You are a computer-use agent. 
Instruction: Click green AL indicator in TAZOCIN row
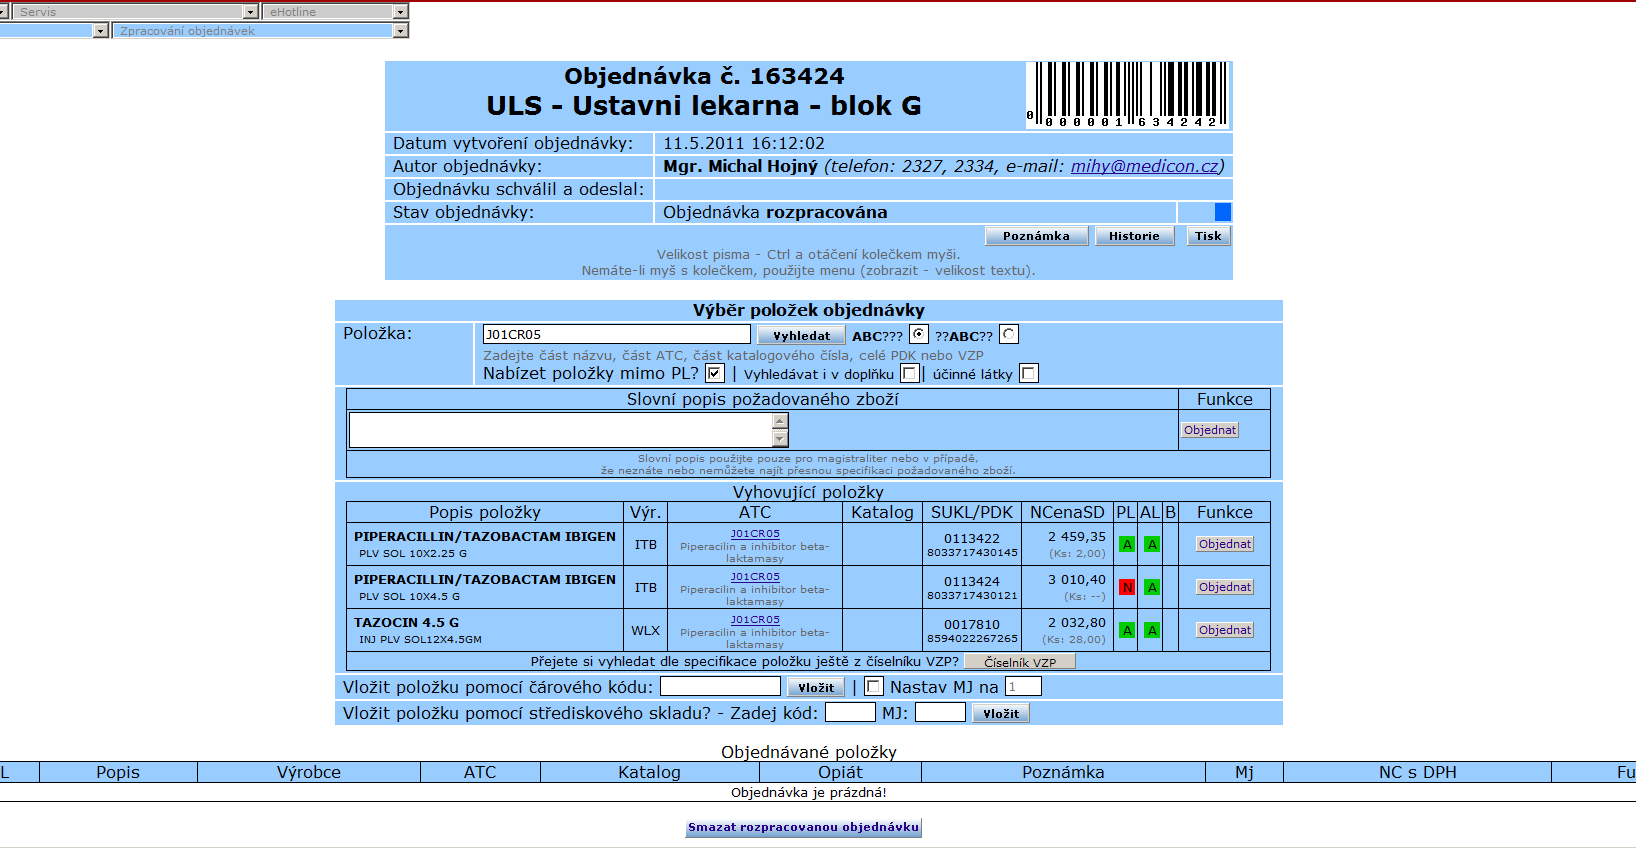pyautogui.click(x=1152, y=631)
